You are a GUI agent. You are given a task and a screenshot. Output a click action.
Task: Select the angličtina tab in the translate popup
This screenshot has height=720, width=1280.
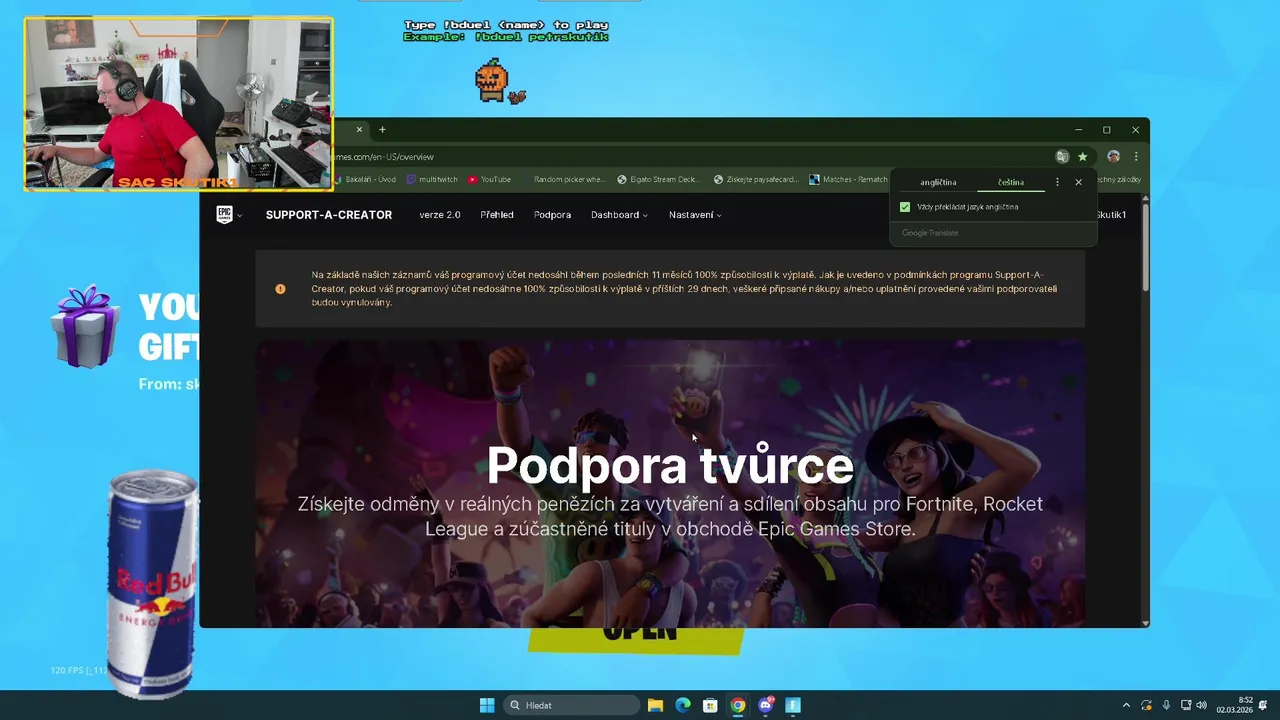[x=938, y=182]
